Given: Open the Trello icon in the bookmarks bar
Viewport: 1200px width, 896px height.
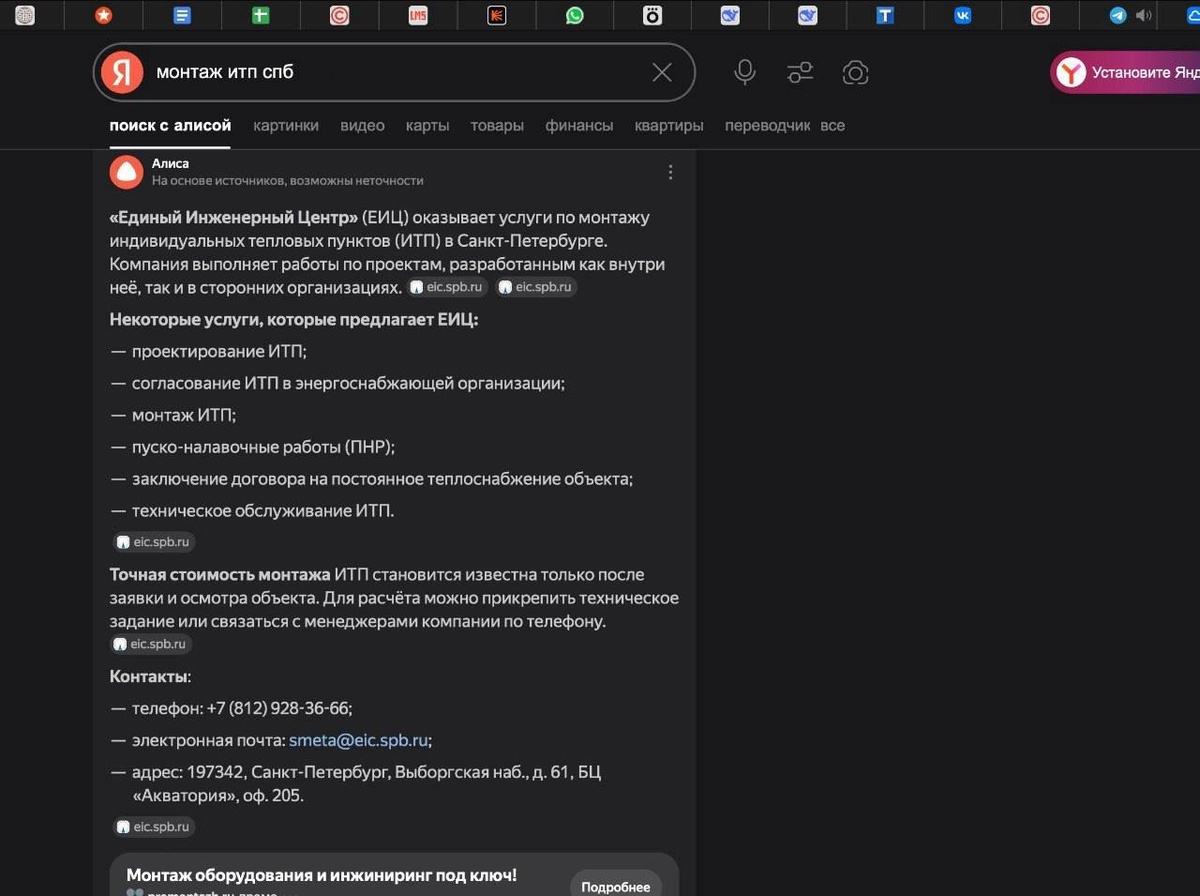Looking at the screenshot, I should point(885,15).
